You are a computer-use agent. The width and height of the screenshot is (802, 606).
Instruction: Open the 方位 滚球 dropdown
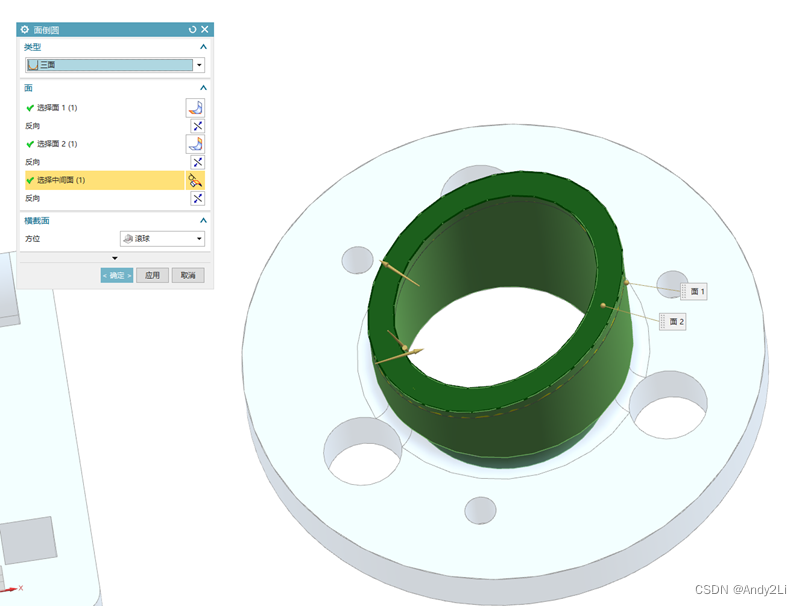(x=162, y=239)
